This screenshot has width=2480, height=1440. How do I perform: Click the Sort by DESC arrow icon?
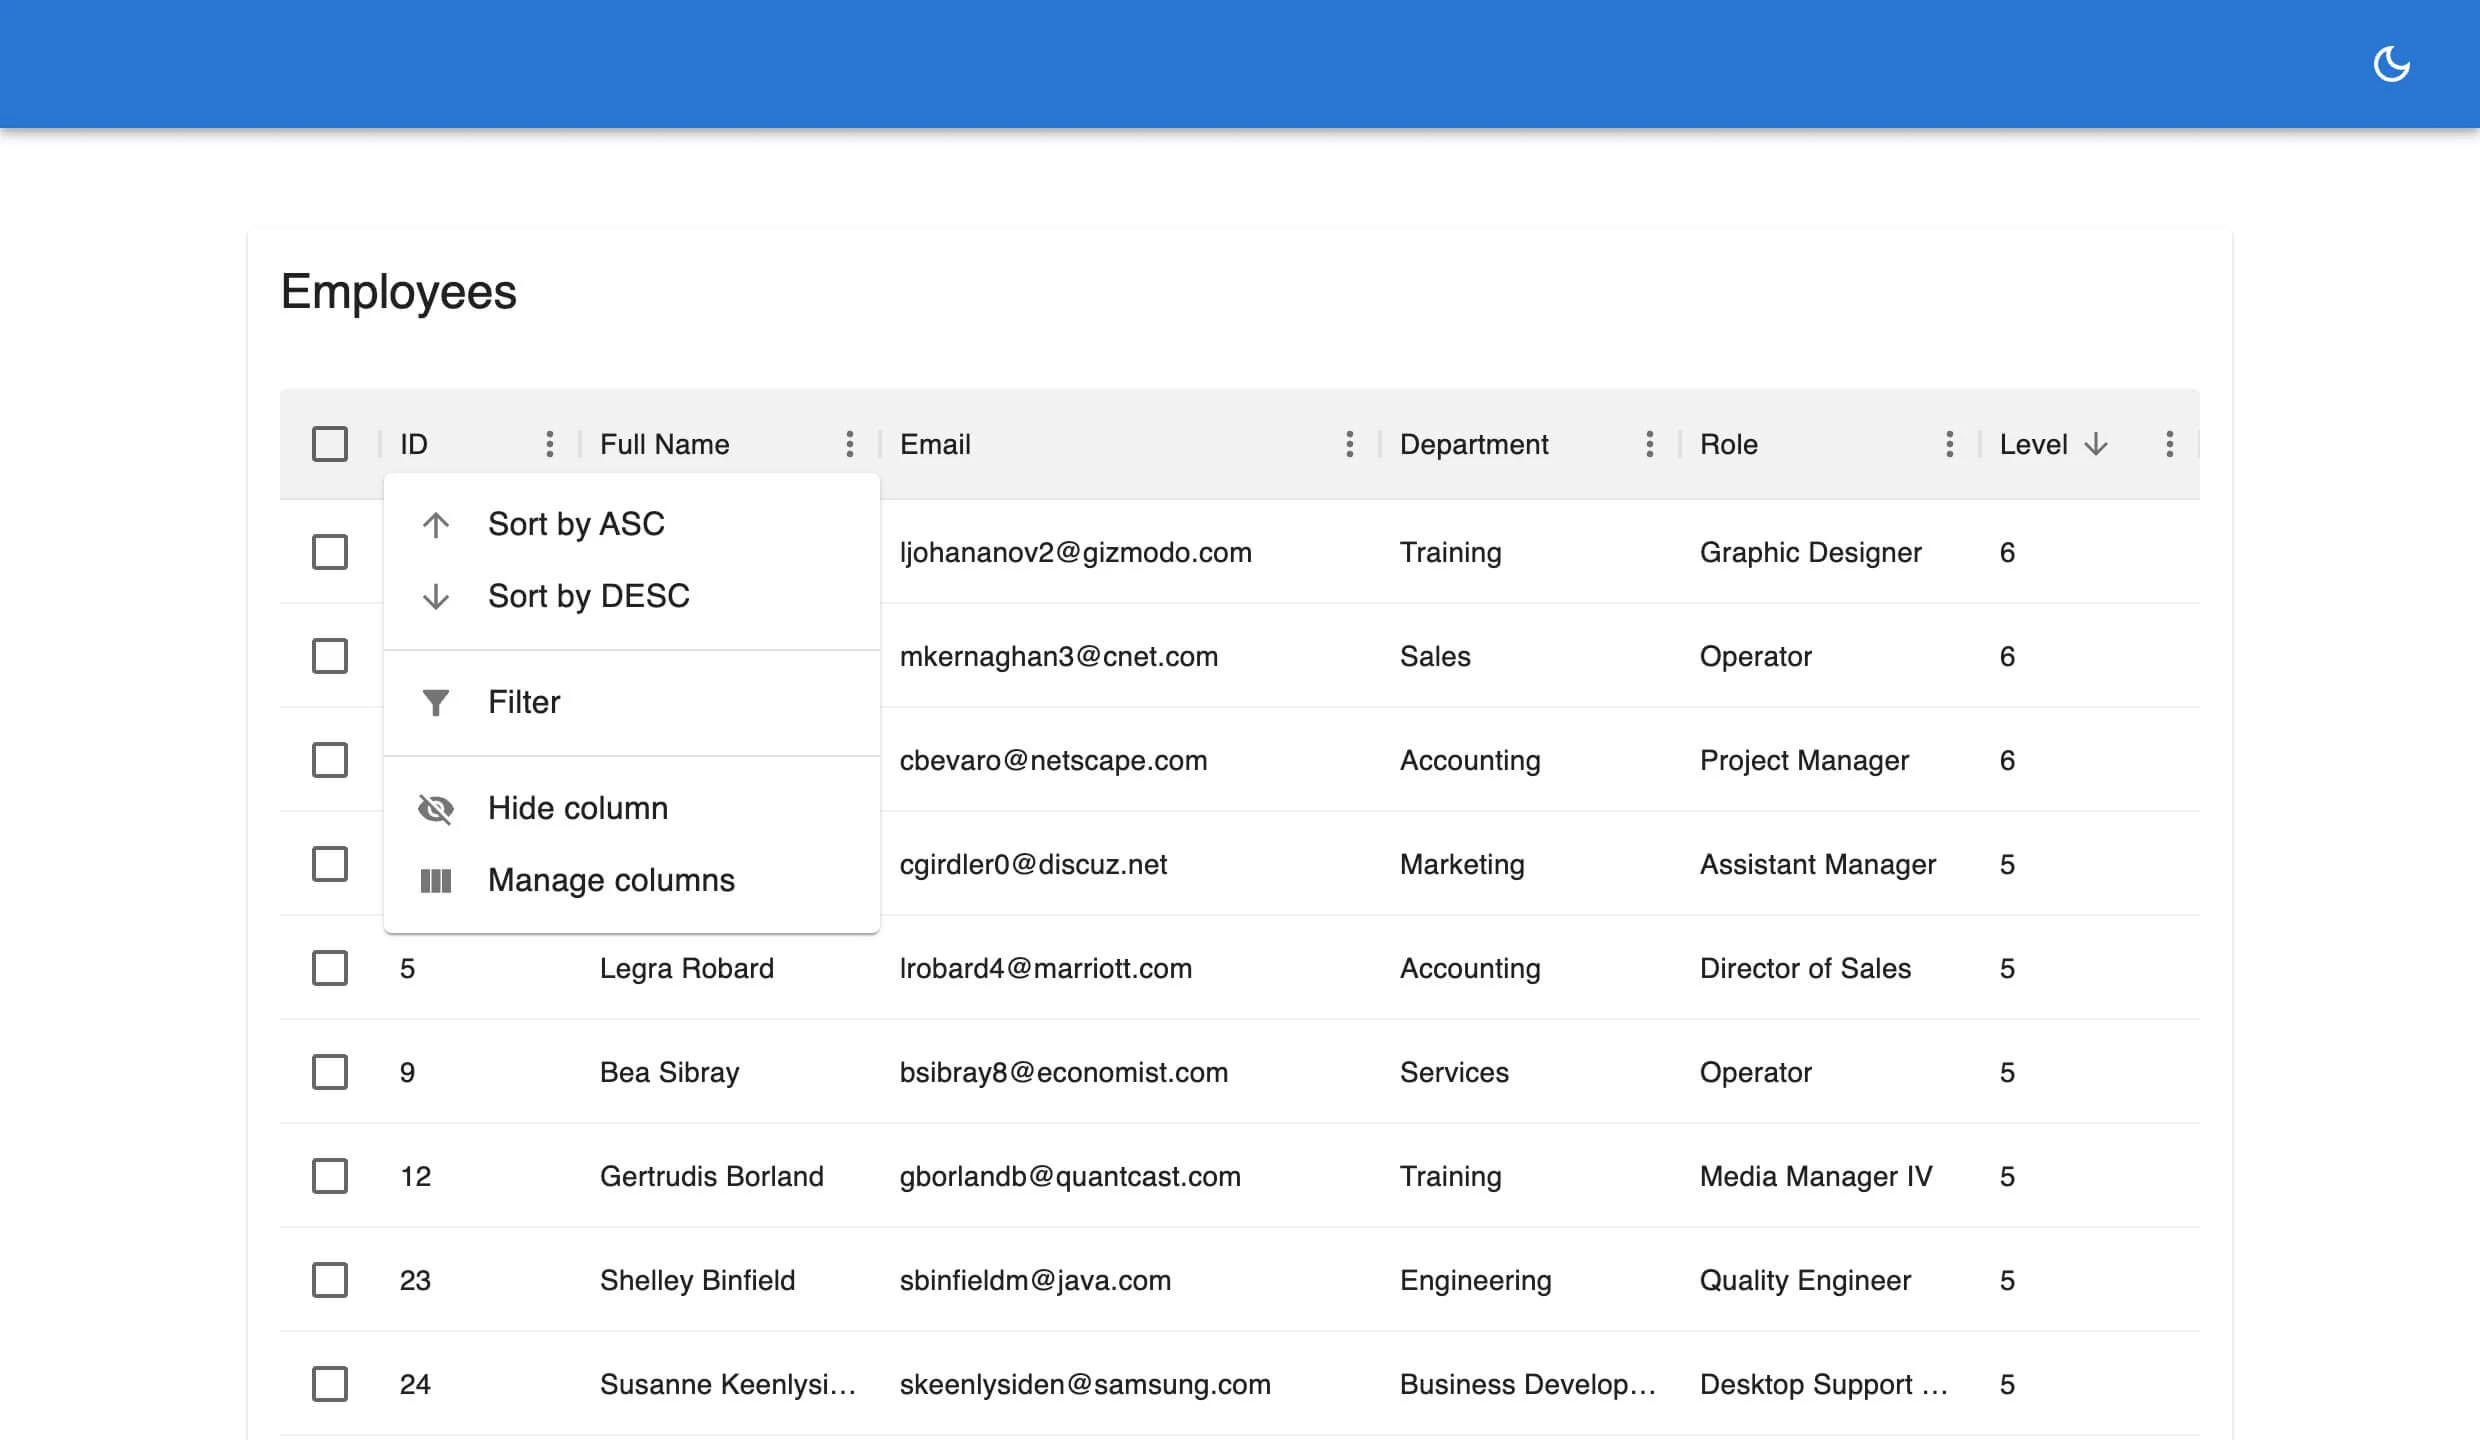pyautogui.click(x=436, y=595)
